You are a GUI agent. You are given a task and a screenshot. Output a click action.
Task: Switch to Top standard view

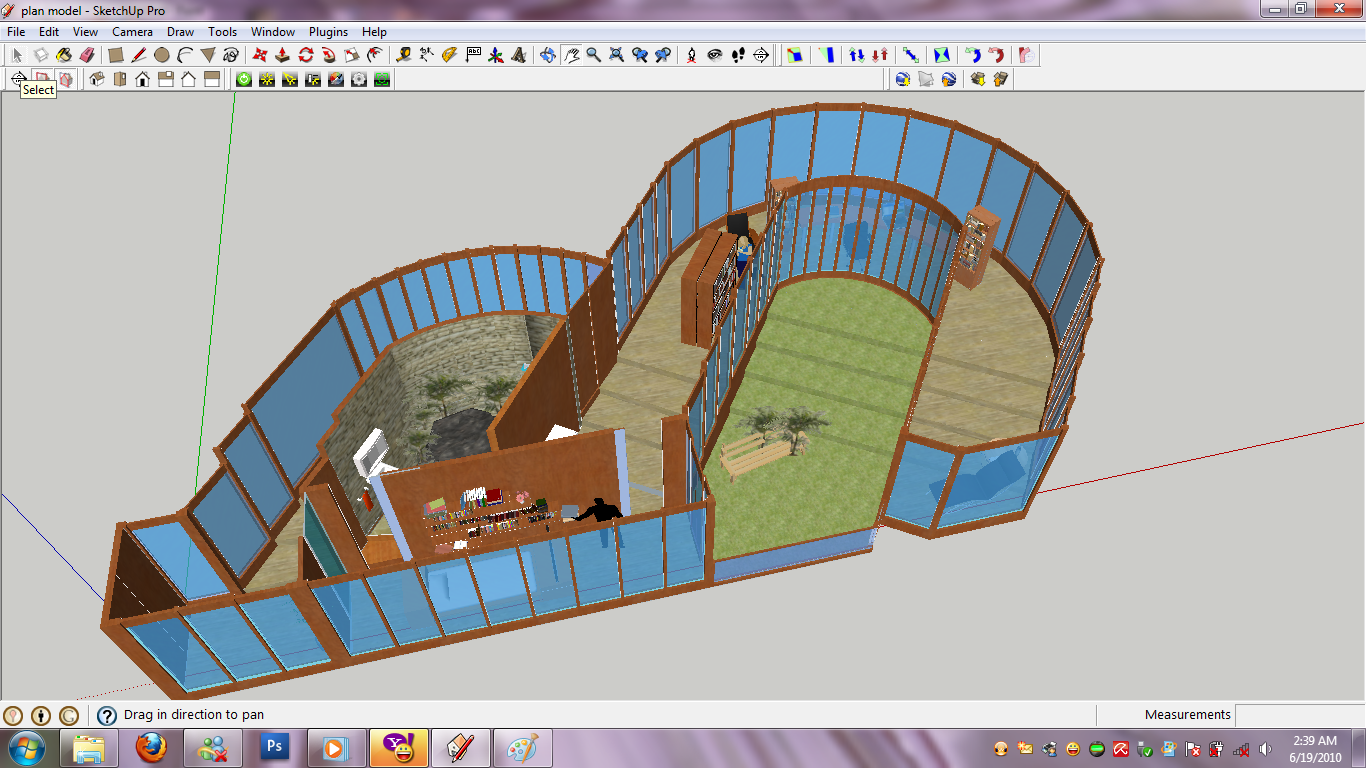[120, 79]
